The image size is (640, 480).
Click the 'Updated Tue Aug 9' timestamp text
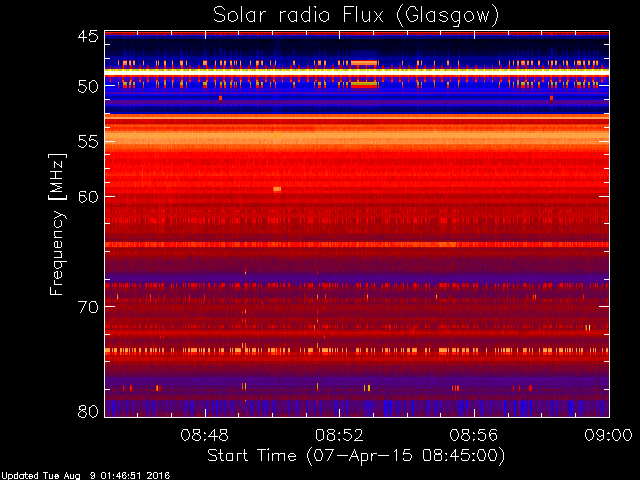(x=85, y=476)
